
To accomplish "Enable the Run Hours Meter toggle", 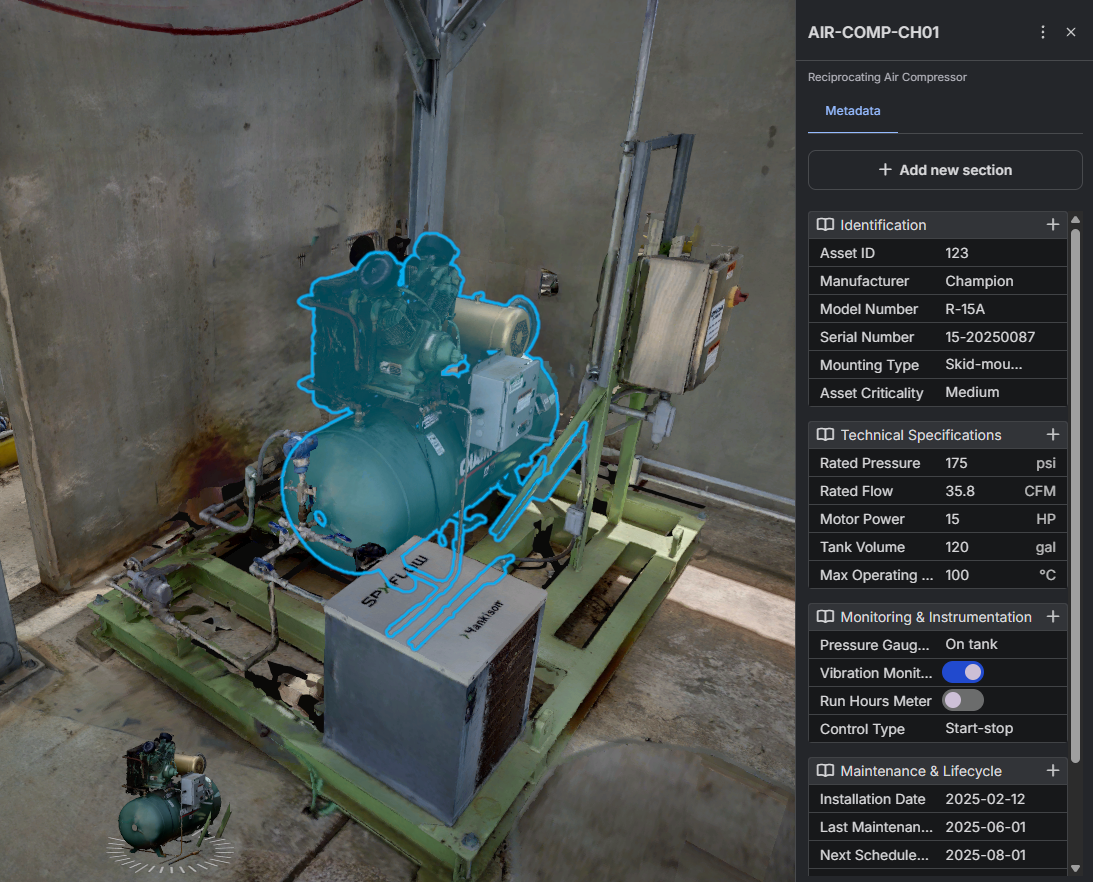I will click(x=963, y=701).
